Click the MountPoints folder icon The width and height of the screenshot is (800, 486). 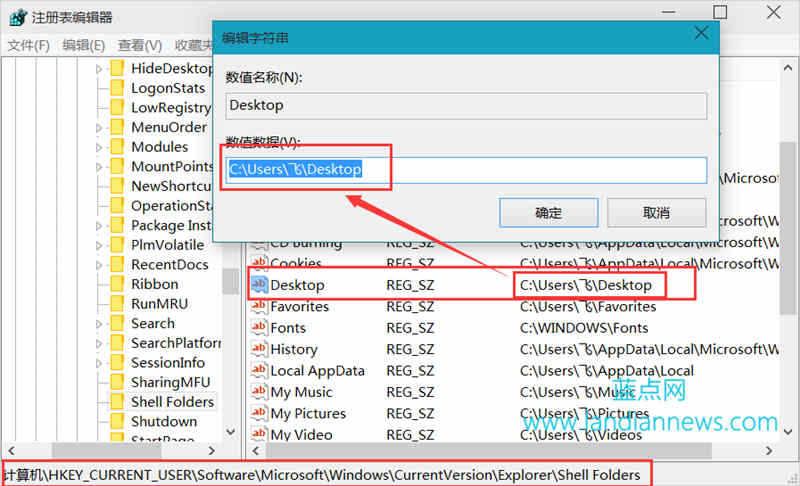(117, 166)
